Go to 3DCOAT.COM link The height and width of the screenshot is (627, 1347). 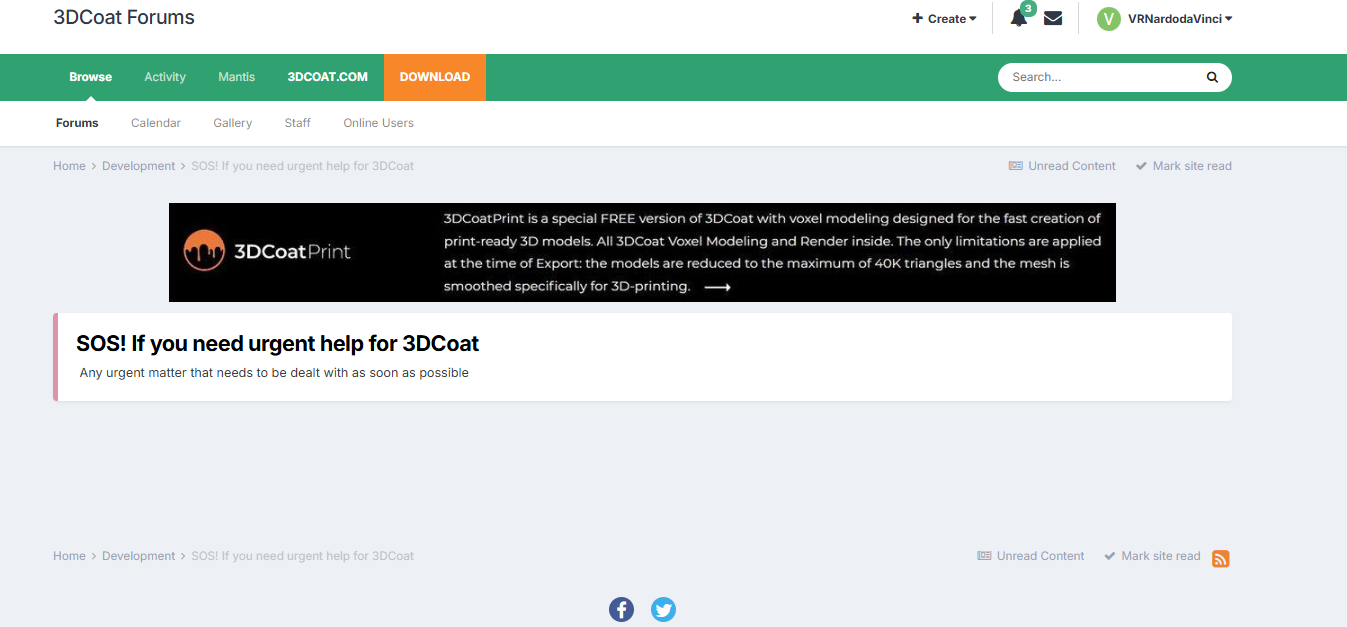pos(327,77)
